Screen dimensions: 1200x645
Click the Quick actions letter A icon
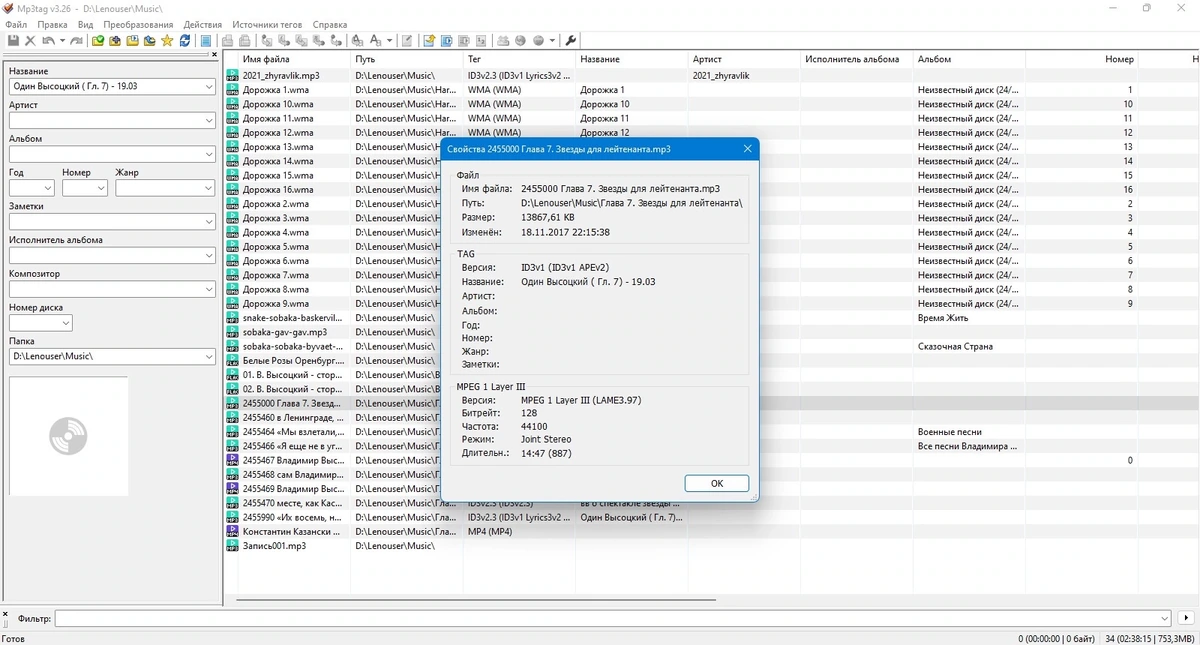tap(375, 40)
